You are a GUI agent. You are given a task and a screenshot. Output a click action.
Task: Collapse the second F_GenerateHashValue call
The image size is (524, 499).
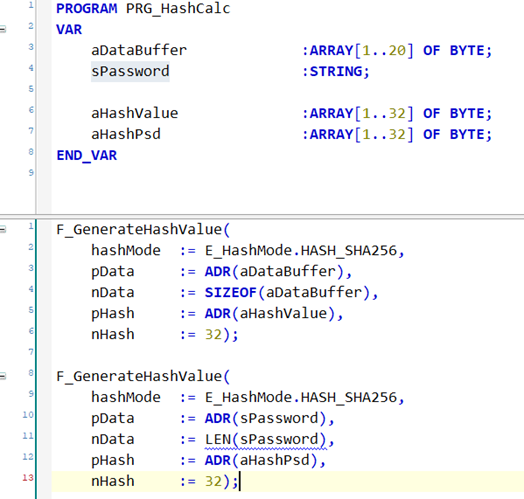pyautogui.click(x=3, y=376)
